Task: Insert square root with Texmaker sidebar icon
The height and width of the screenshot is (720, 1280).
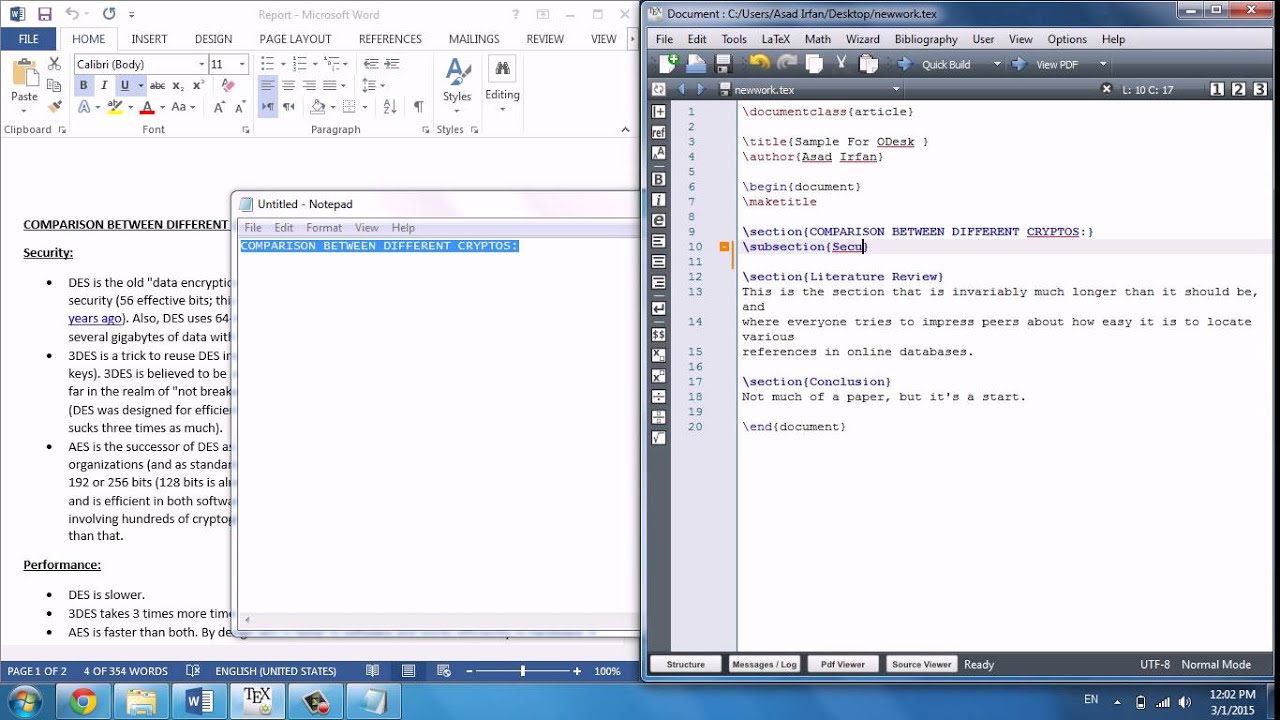Action: pos(658,438)
